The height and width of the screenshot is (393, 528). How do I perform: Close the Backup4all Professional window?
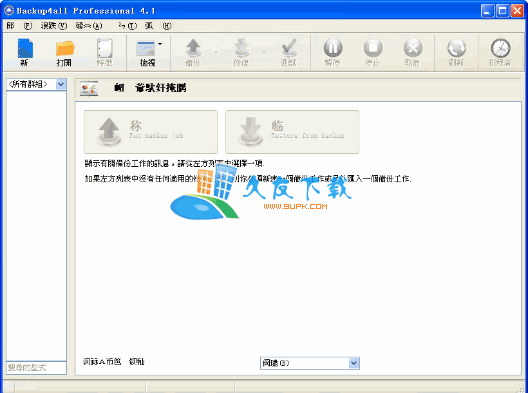[517, 11]
